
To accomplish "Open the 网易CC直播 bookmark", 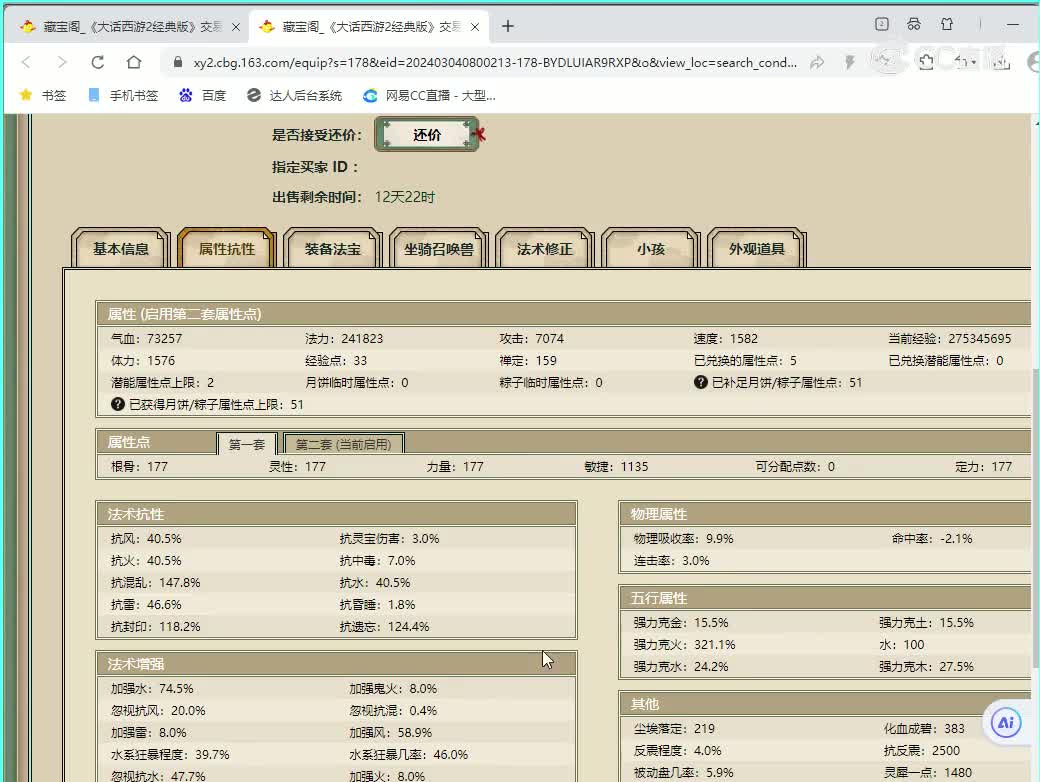I will 429,96.
